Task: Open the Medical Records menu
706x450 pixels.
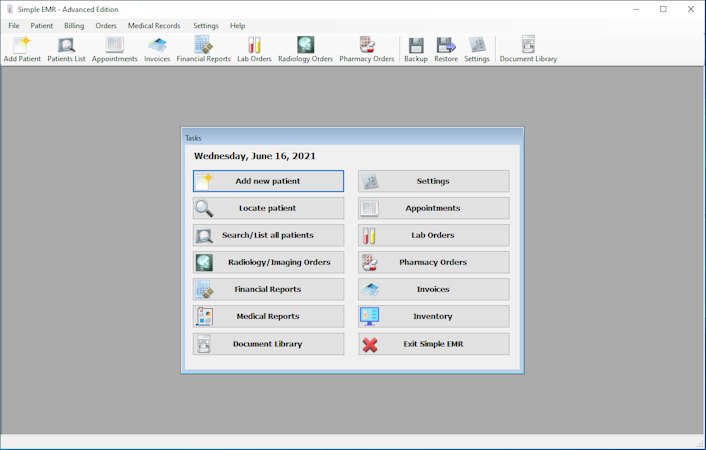Action: pyautogui.click(x=154, y=26)
